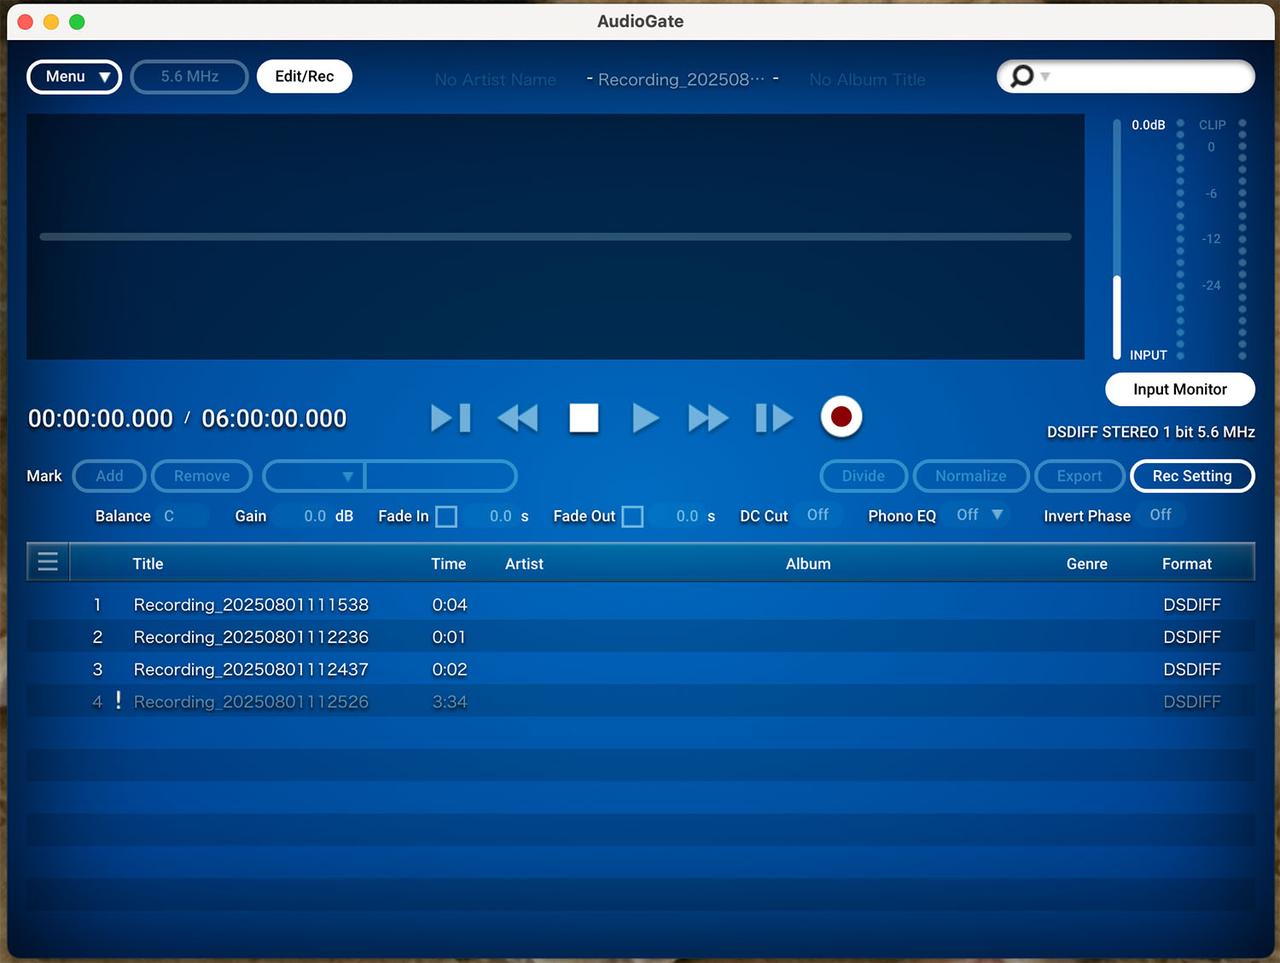Open the Rec Setting dialog

tap(1192, 476)
